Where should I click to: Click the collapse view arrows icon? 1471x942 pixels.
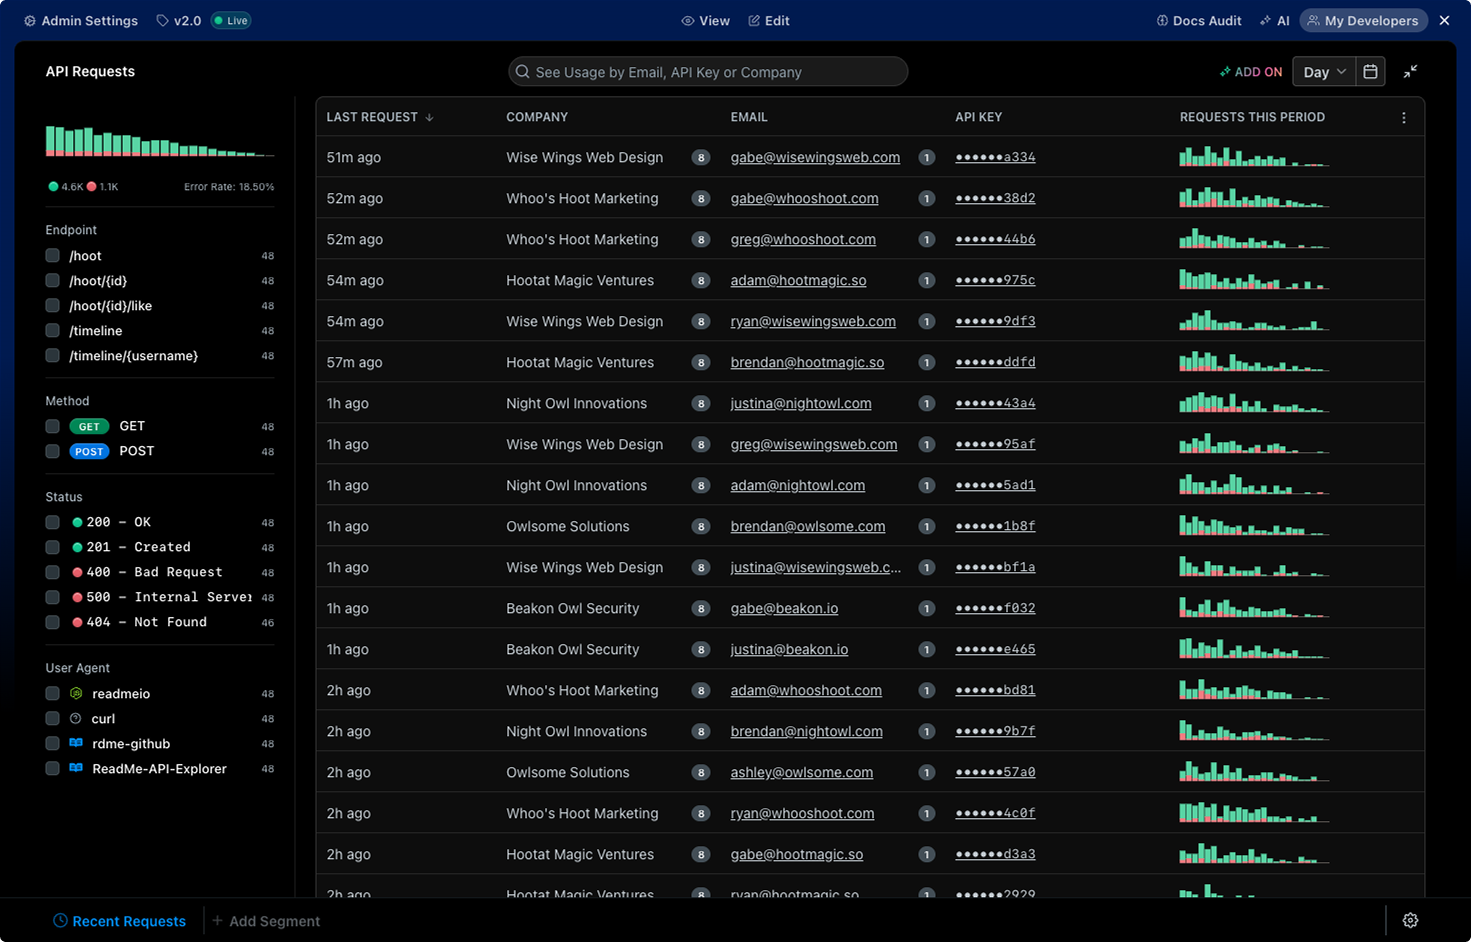pos(1411,71)
